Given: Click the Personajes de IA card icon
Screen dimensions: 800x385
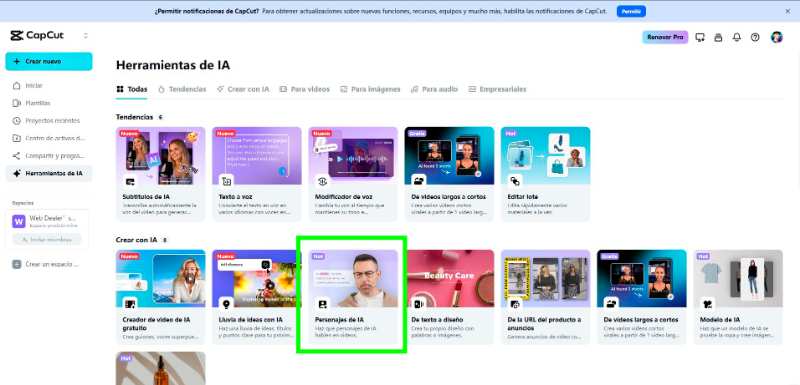Looking at the screenshot, I should [322, 304].
